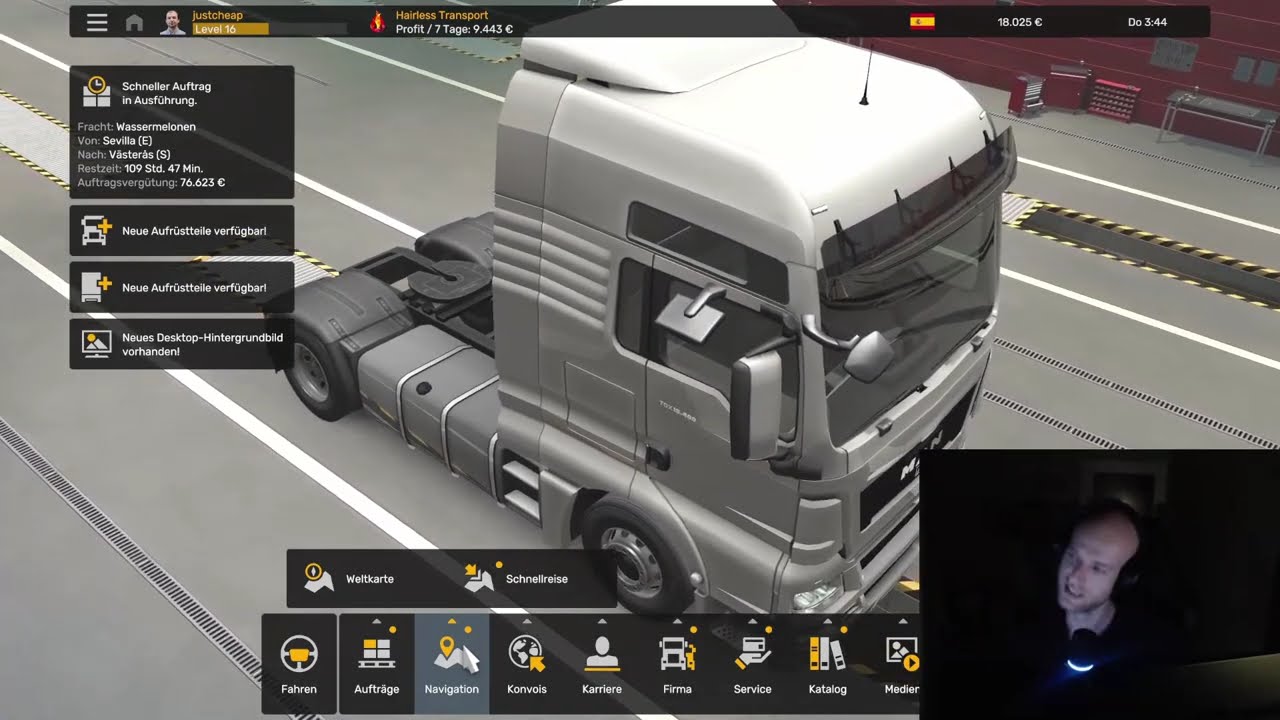
Task: Click the Fracht: Wassermelonen line
Action: tap(137, 127)
